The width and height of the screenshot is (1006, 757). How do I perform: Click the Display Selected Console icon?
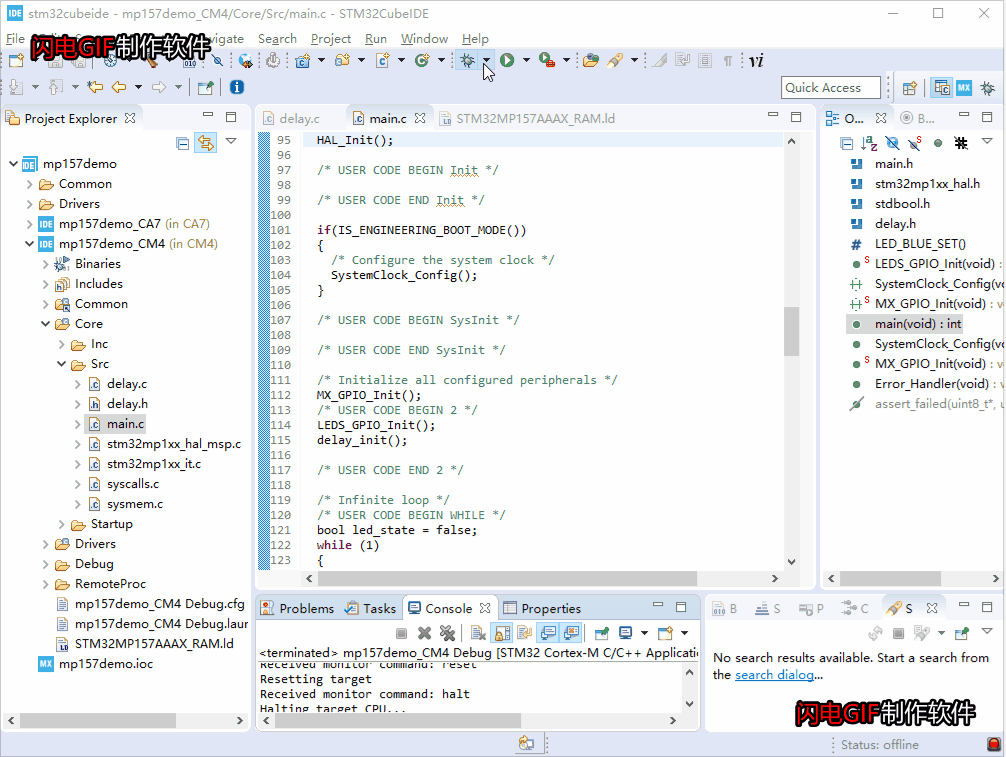pos(626,633)
